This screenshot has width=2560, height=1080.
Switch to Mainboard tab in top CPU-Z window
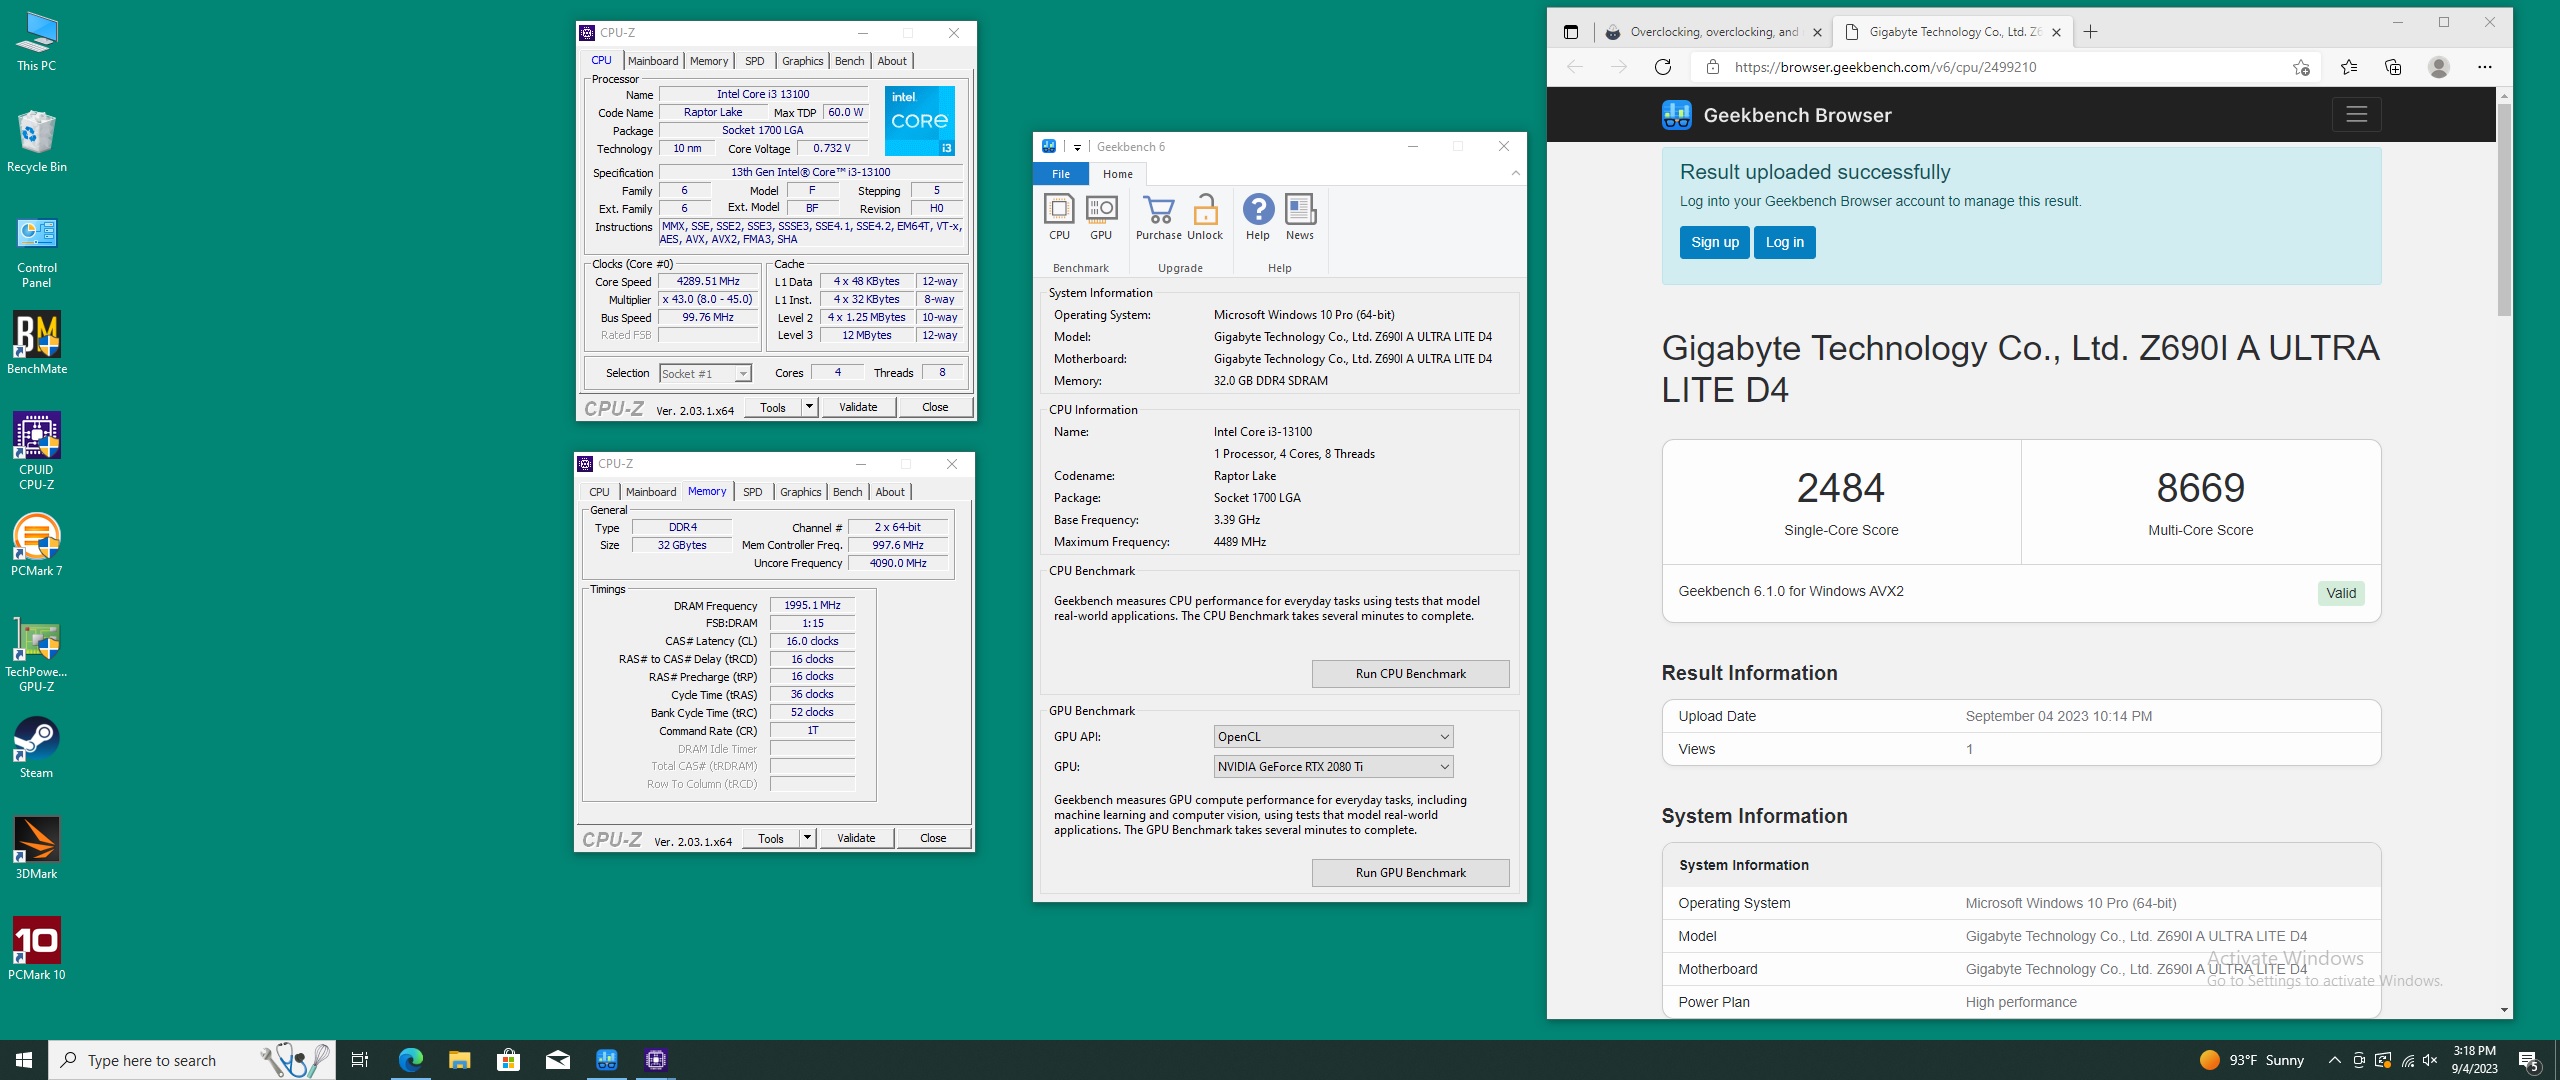click(x=653, y=61)
